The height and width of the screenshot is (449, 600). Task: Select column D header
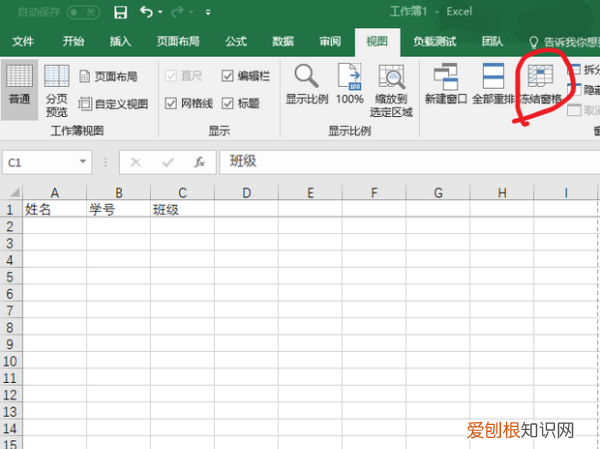pos(246,193)
